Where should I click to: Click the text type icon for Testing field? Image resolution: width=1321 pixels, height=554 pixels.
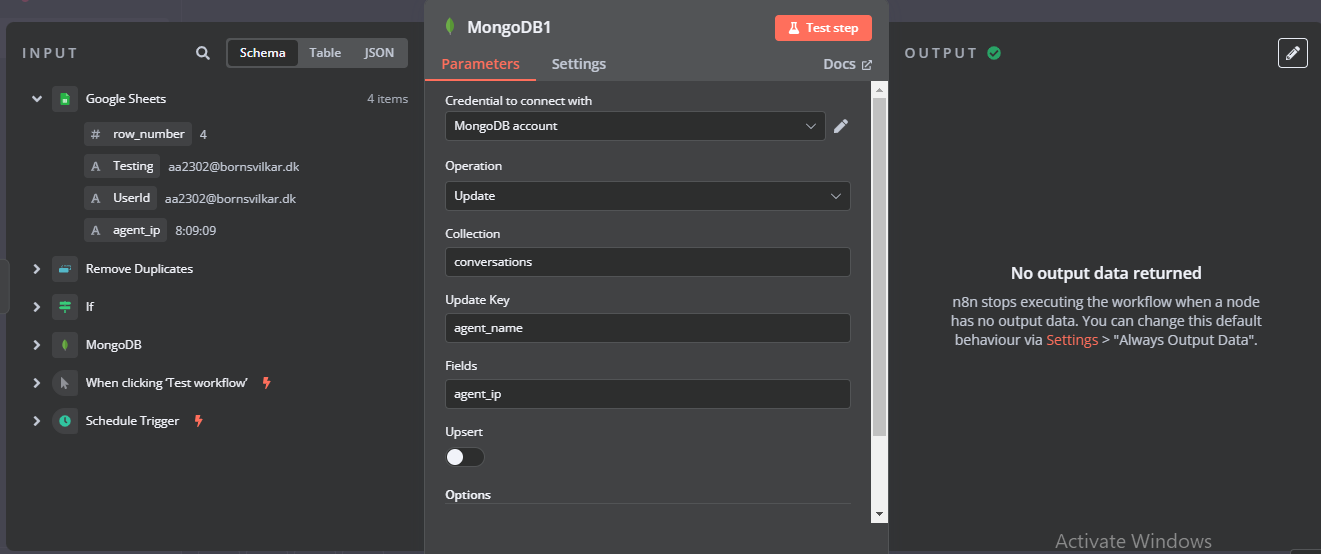coord(95,167)
